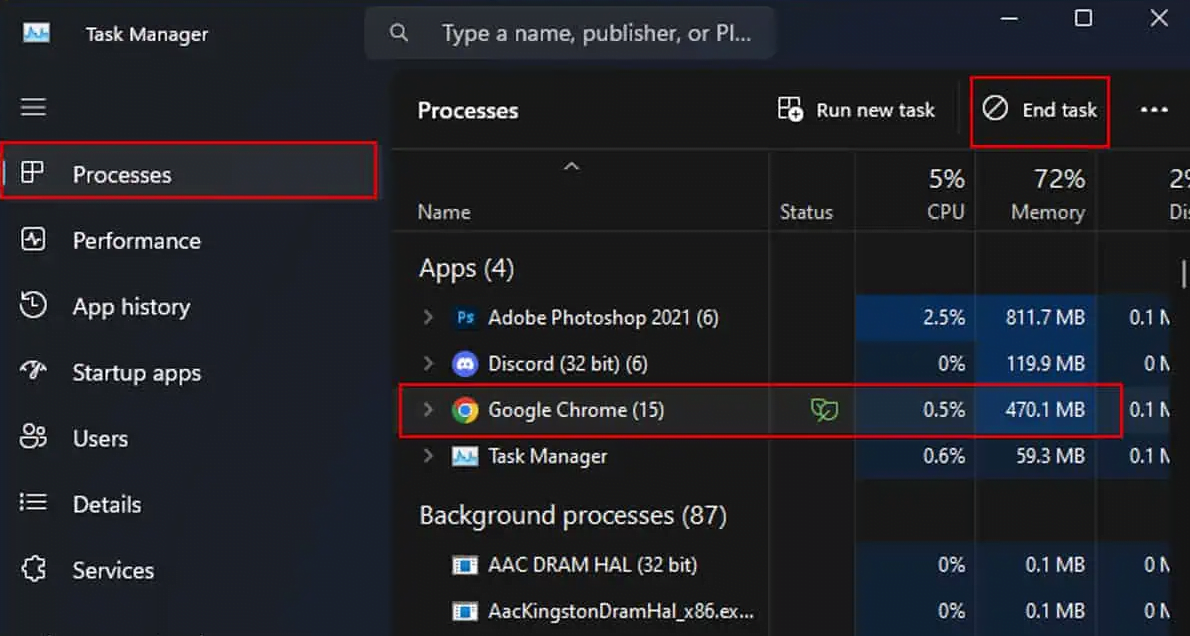Expand the Adobe Photoshop 2021 process group

[x=428, y=317]
